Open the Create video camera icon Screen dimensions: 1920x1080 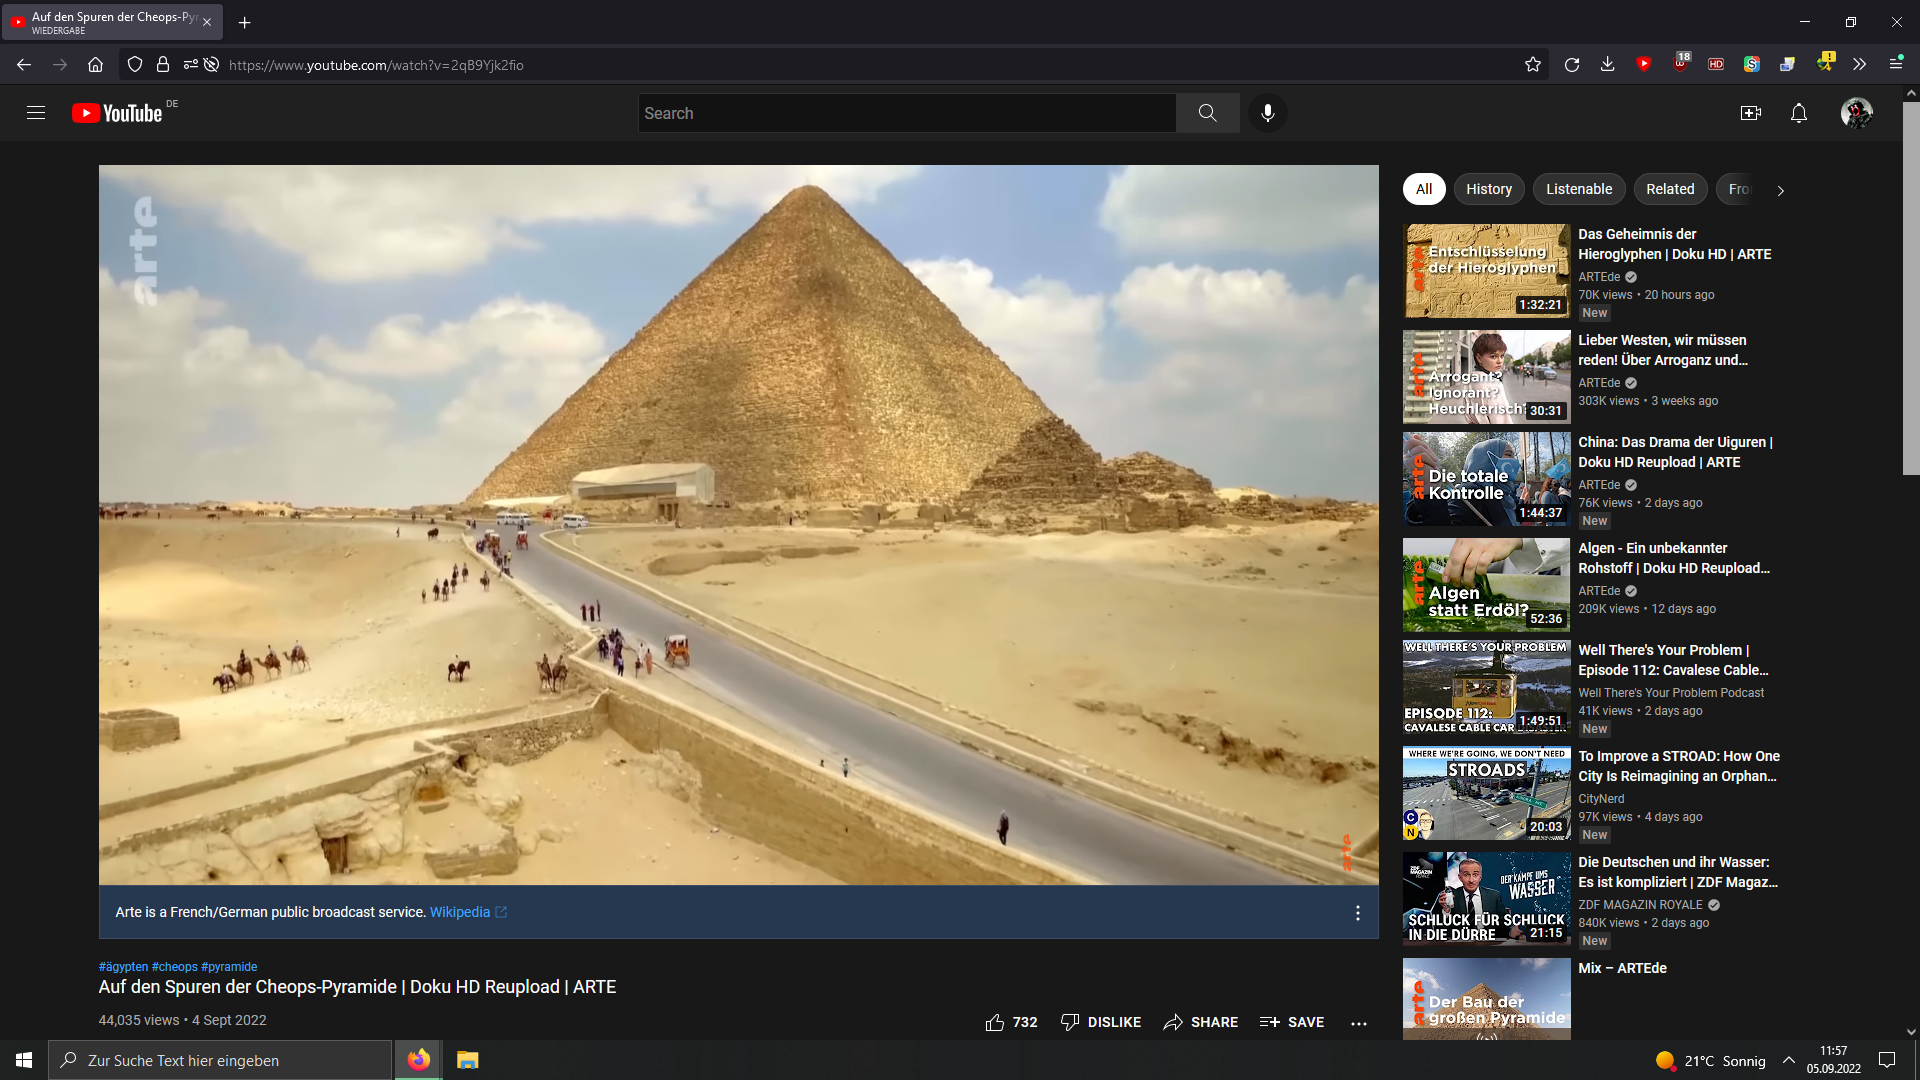point(1750,113)
